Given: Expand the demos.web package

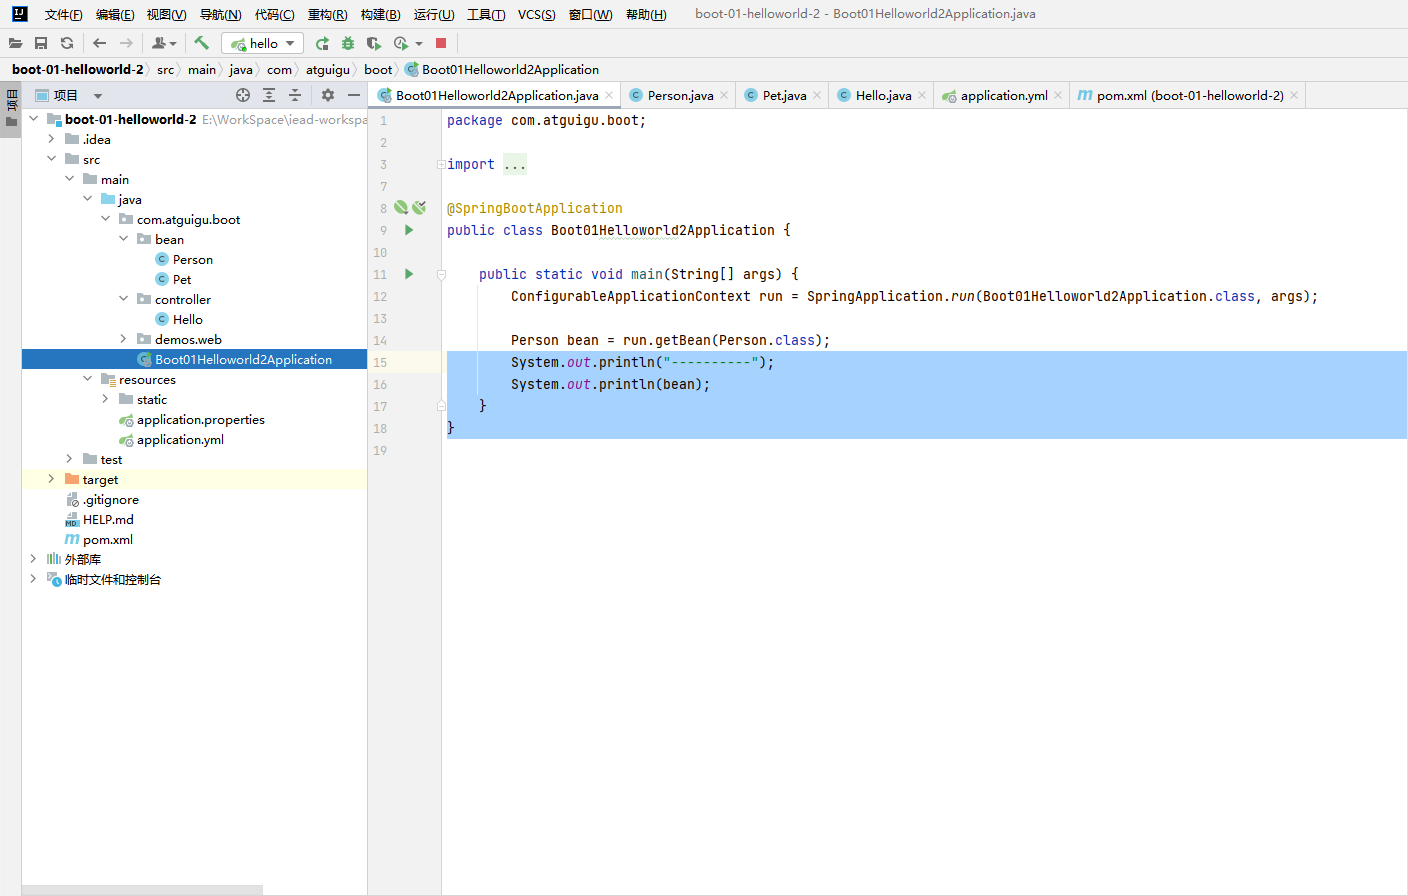Looking at the screenshot, I should 123,339.
